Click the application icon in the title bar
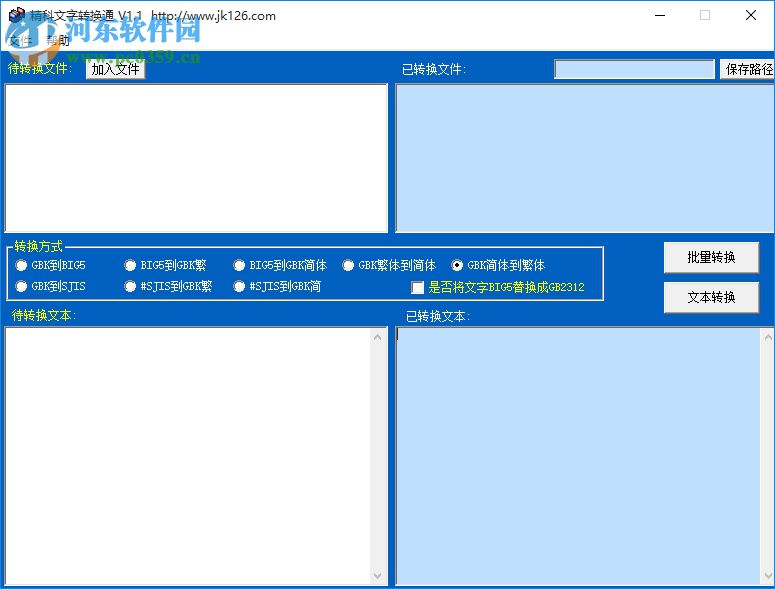Viewport: 775px width, 589px height. click(16, 15)
